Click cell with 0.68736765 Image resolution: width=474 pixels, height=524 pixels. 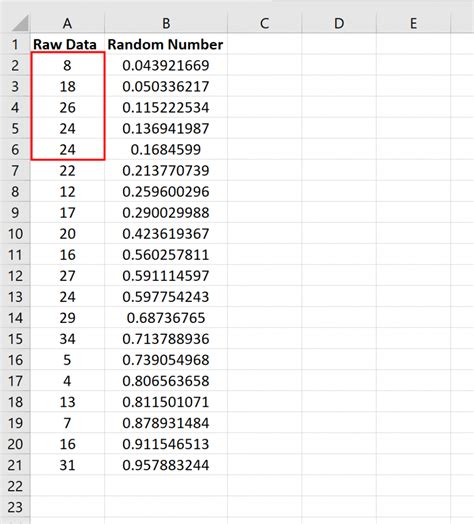tap(166, 317)
